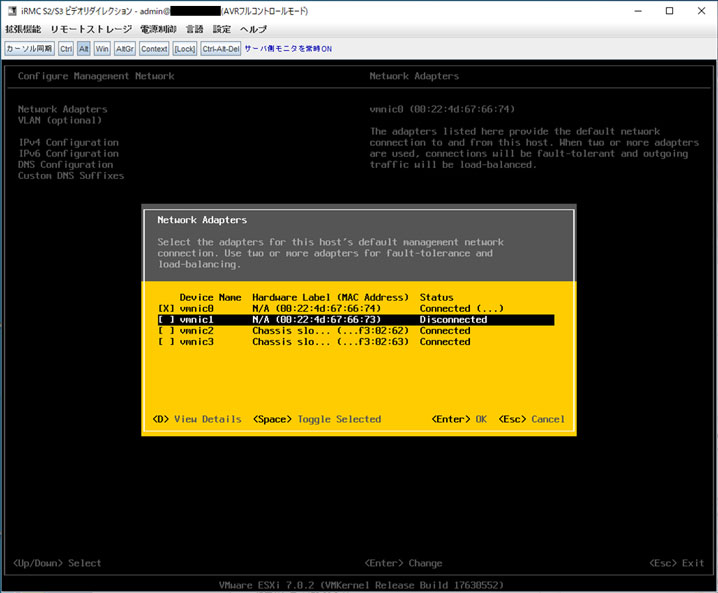Viewport: 718px width, 593px height.
Task: Send Ctrl-Alt-Del to the server
Action: 221,49
